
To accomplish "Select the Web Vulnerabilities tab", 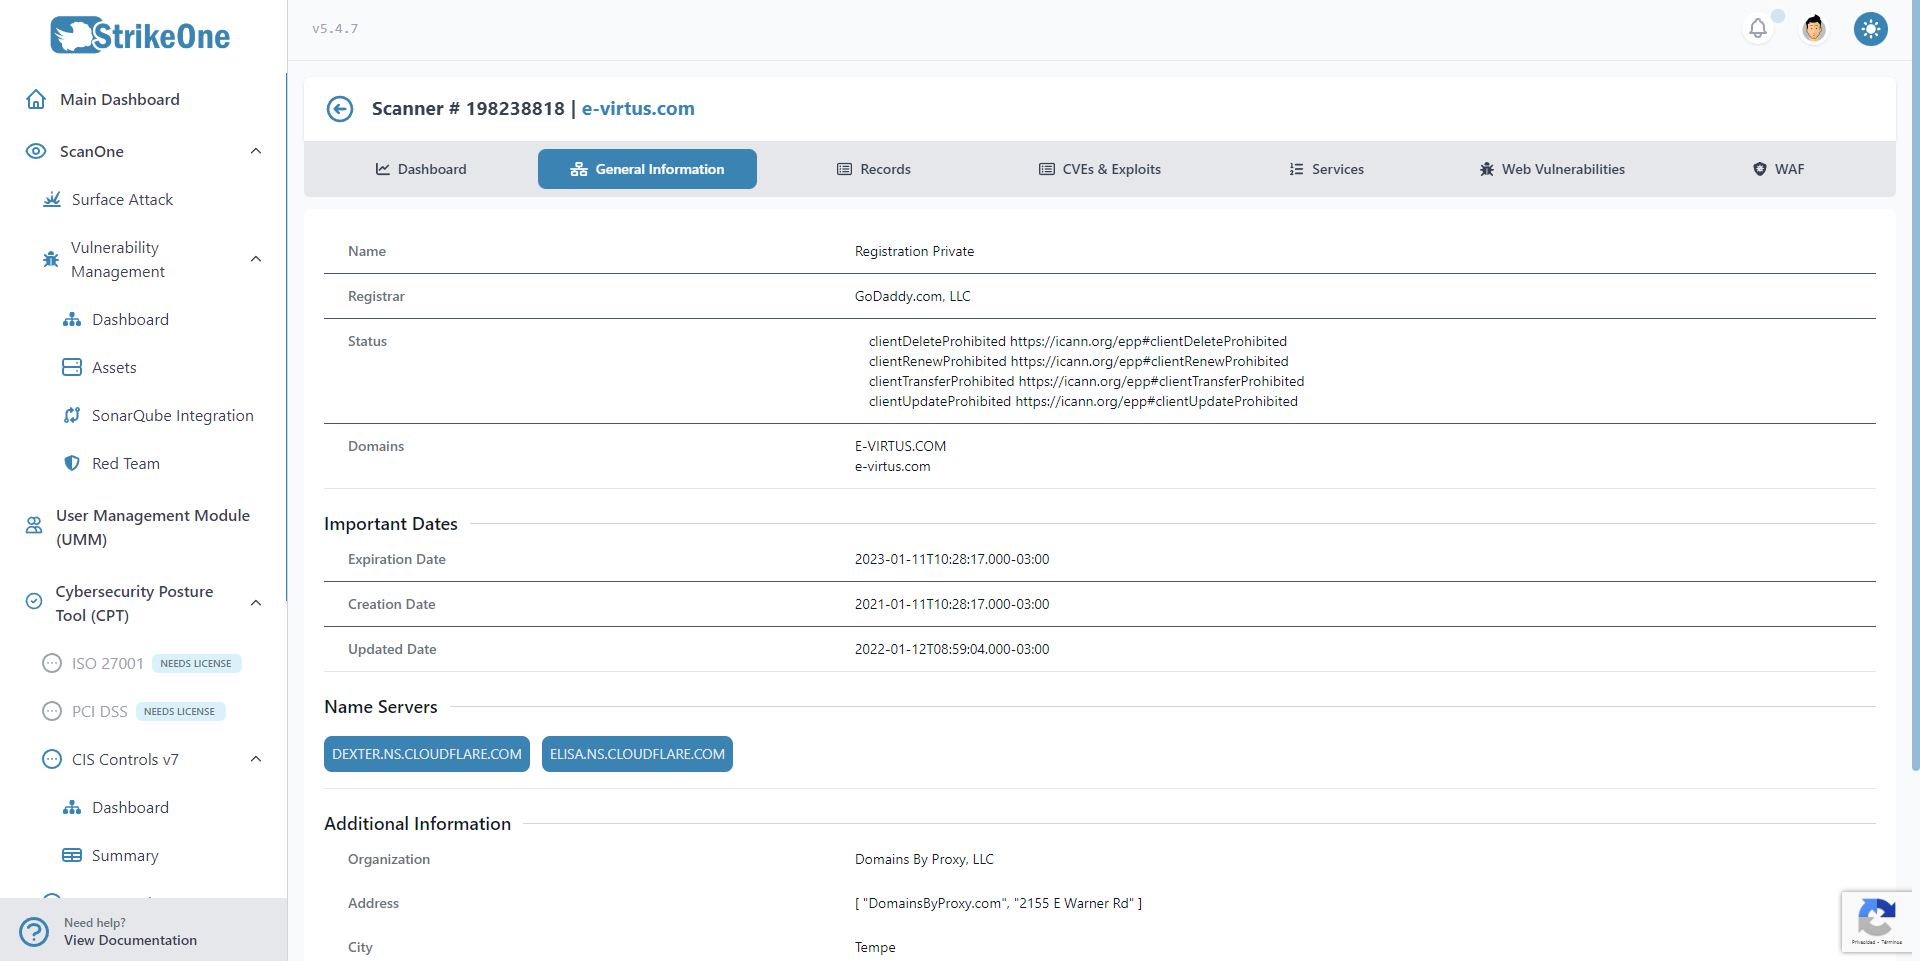I will [x=1551, y=168].
